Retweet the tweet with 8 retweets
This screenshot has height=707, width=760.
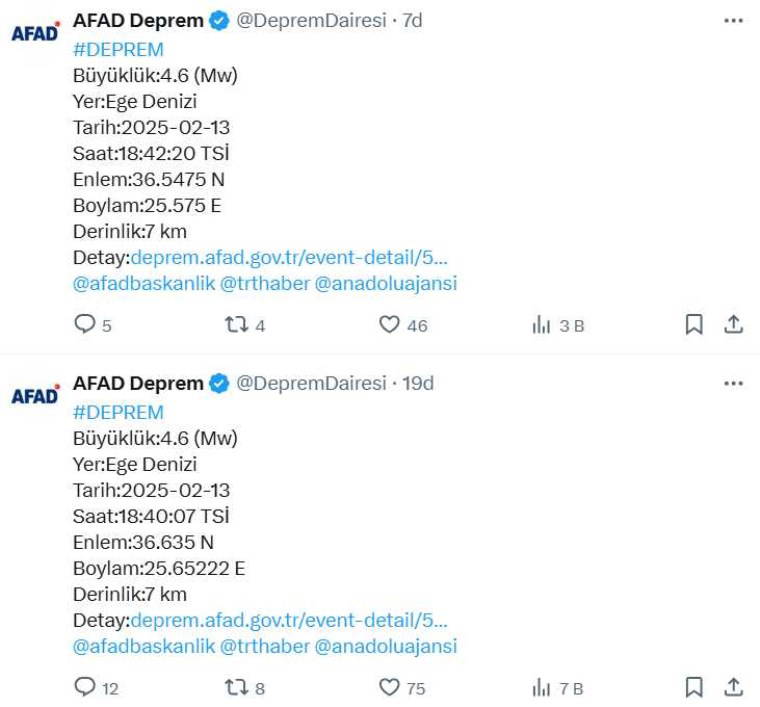[x=236, y=687]
